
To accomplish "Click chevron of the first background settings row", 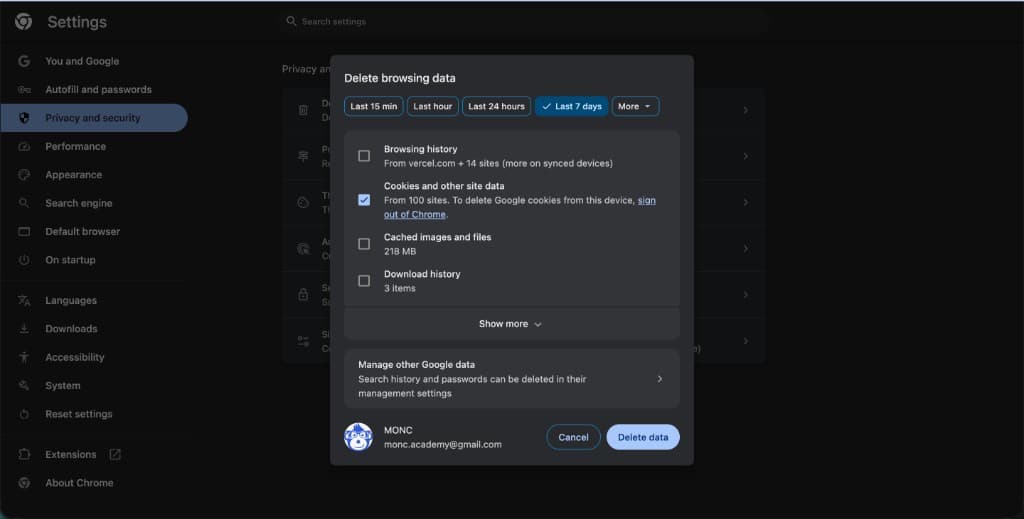I will [745, 110].
